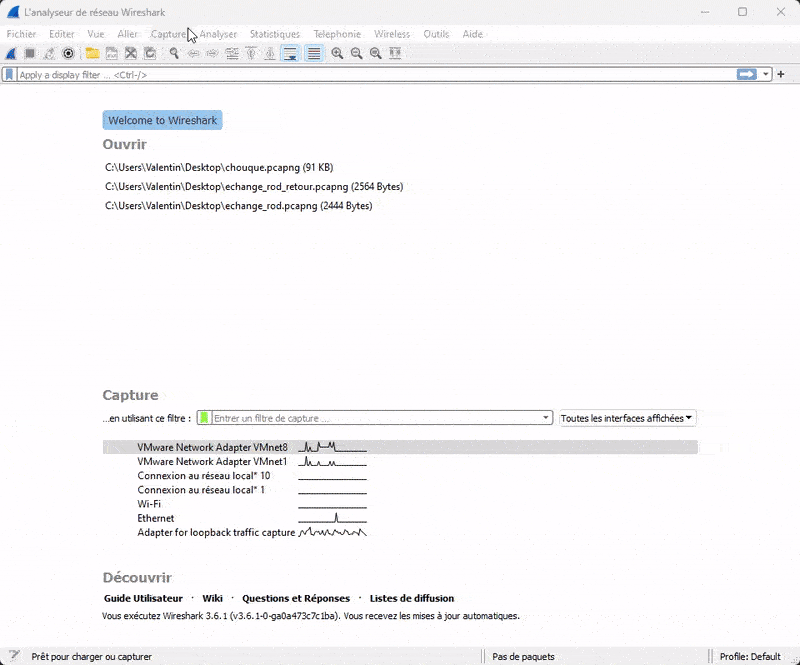Toggle auto-scroll during live capture

290,53
